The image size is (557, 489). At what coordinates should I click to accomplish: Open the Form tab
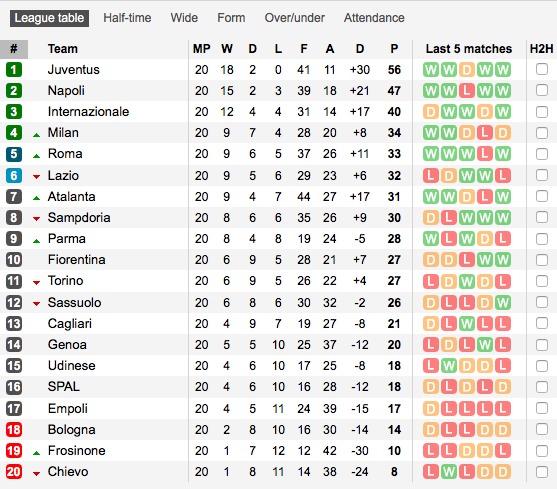[x=231, y=18]
